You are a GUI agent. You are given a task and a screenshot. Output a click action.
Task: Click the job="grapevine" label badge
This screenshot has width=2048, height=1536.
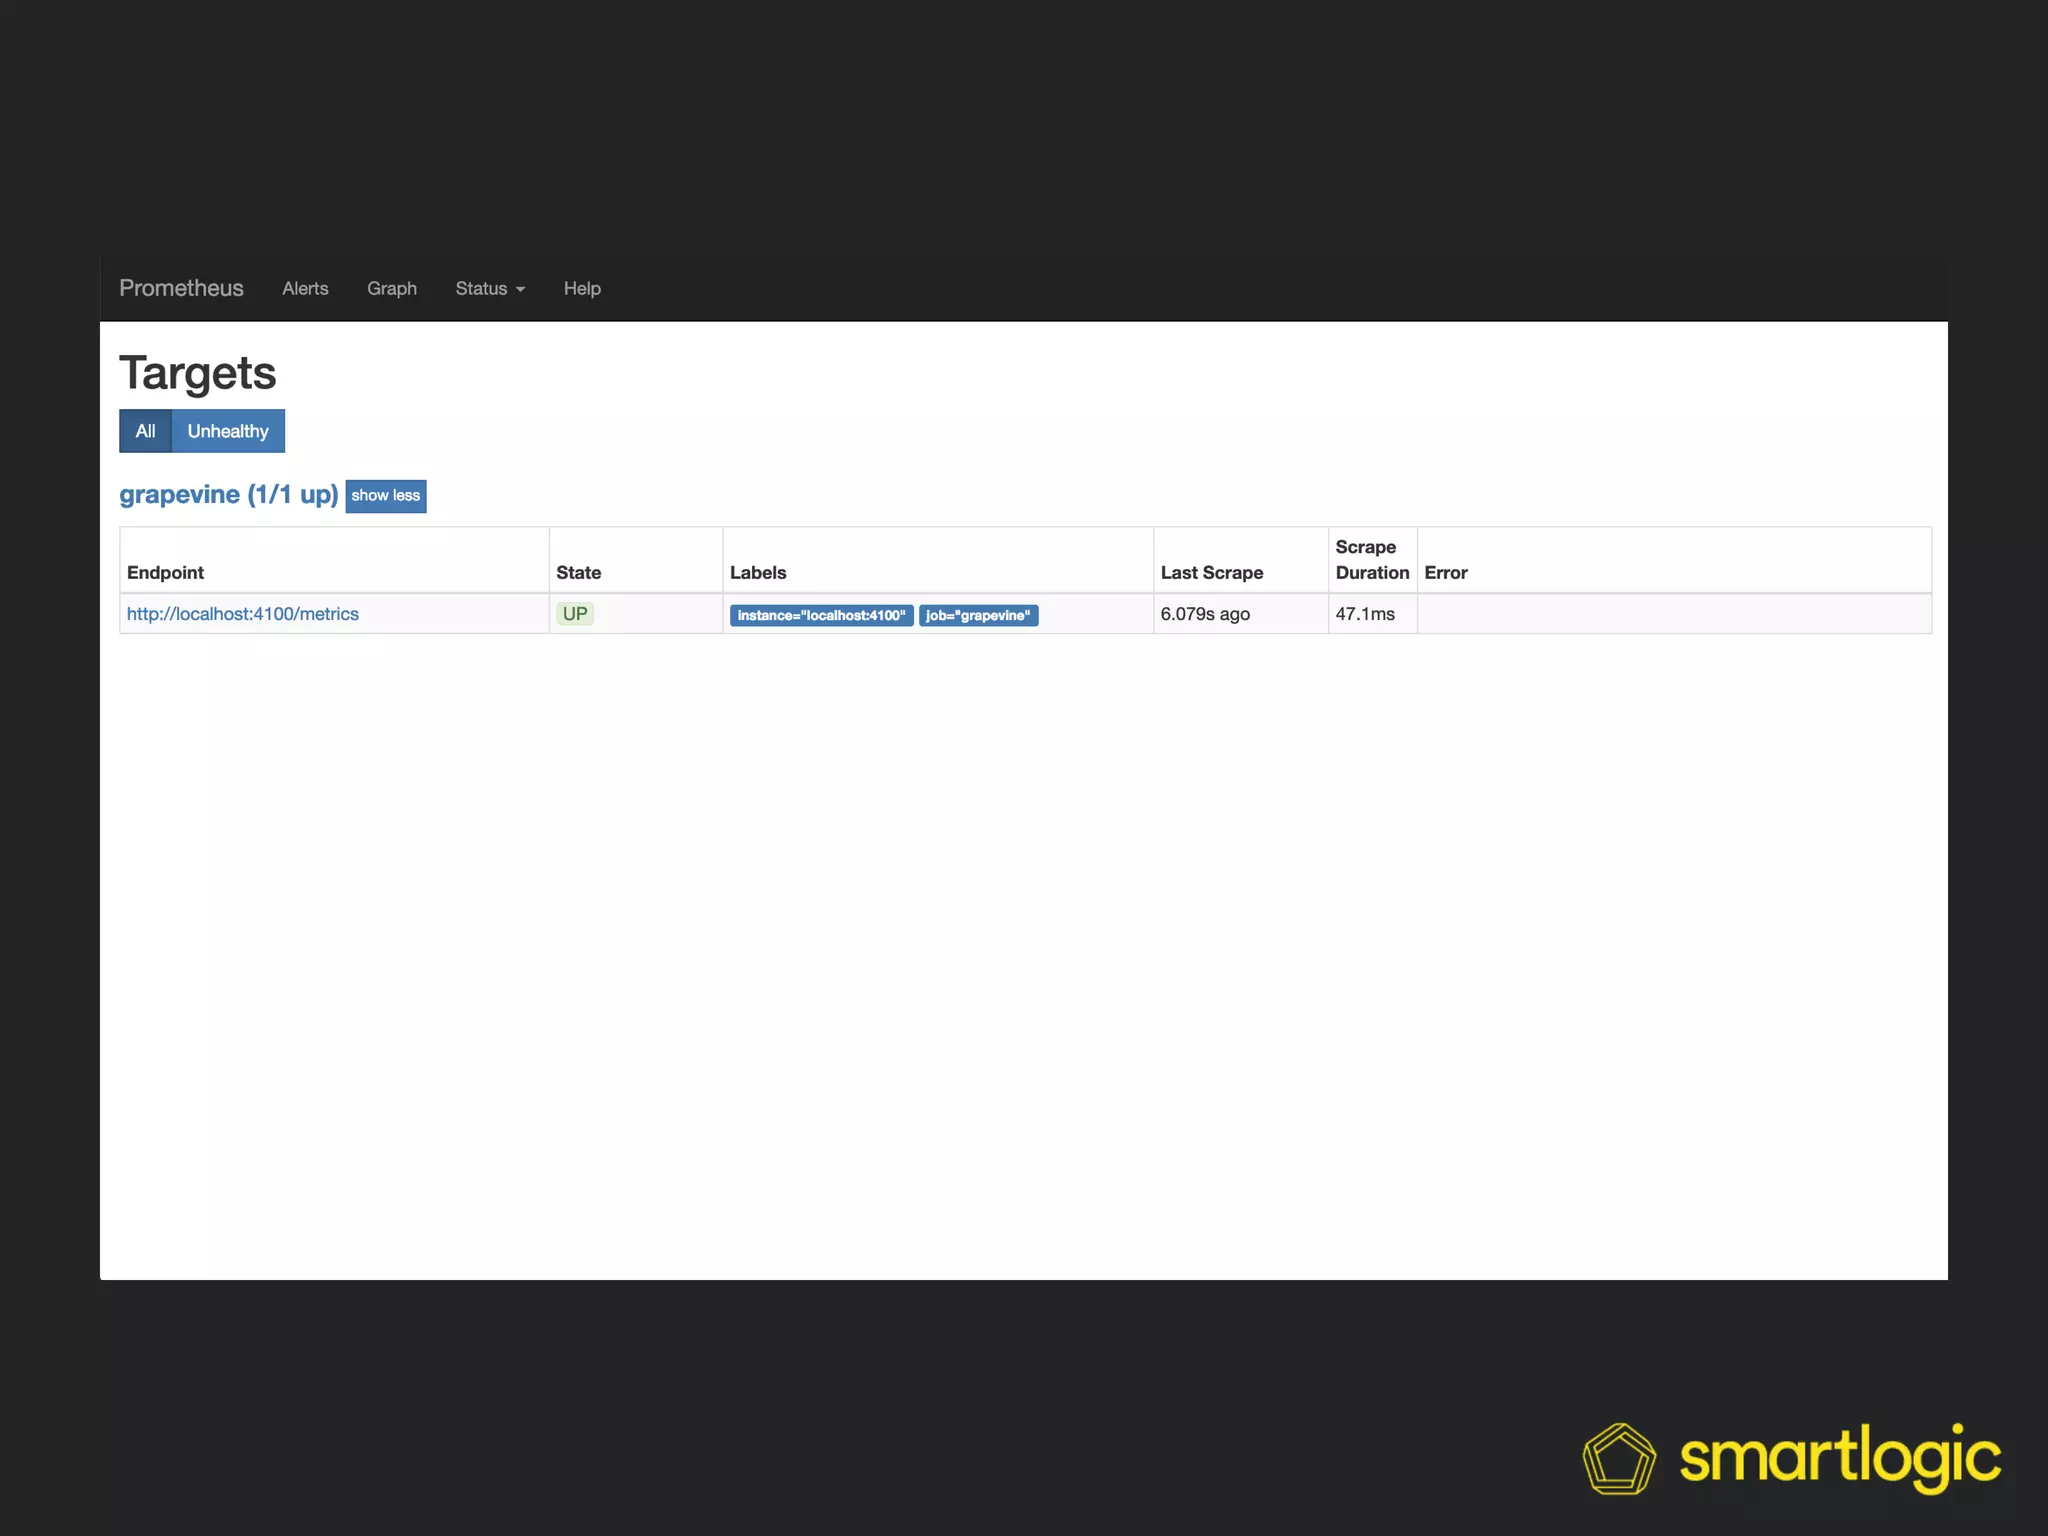click(x=978, y=615)
